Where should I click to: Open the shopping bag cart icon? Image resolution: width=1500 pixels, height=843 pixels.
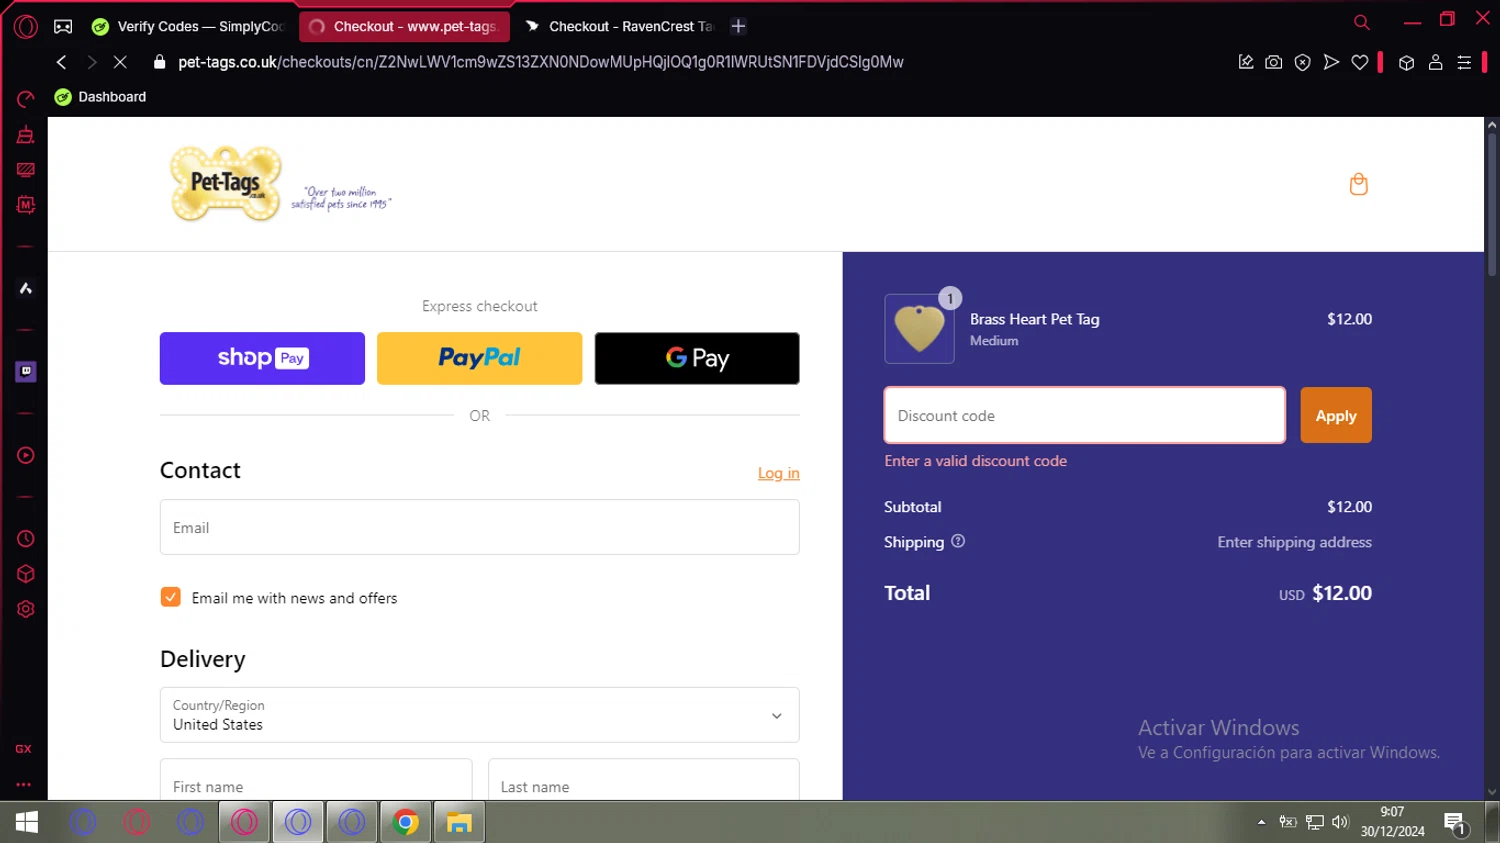pos(1358,184)
